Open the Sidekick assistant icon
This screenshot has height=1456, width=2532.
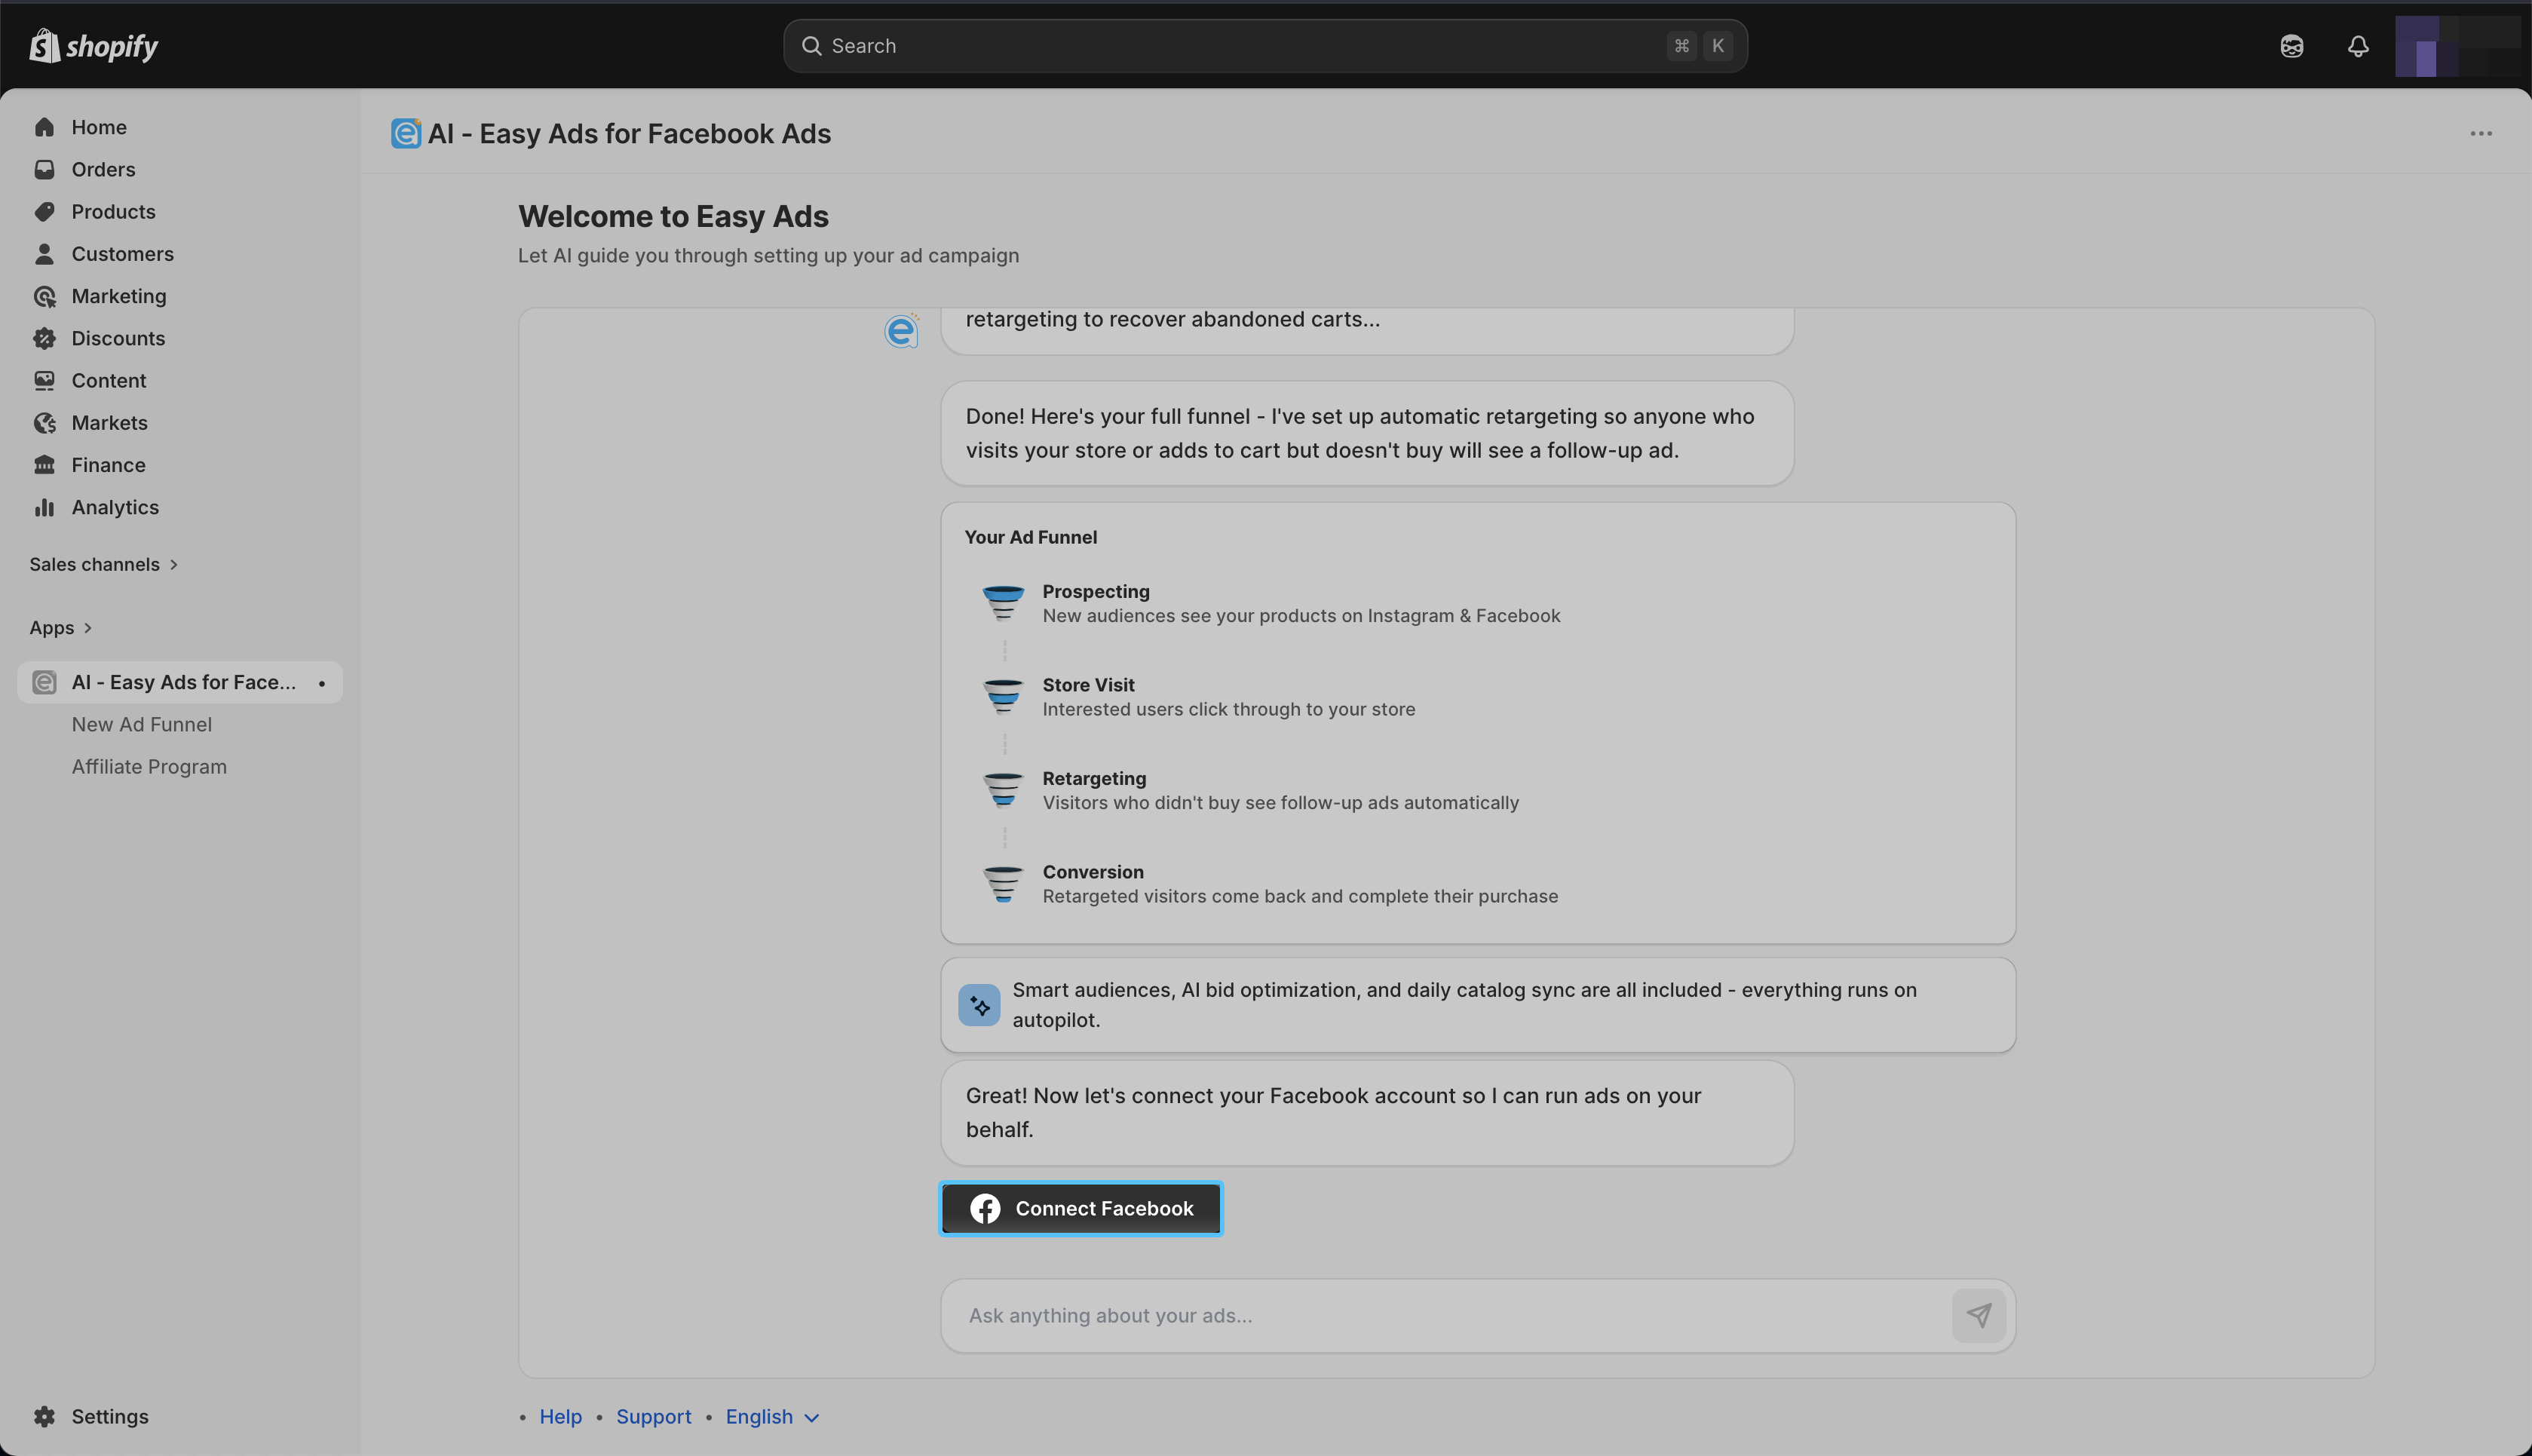pyautogui.click(x=2291, y=46)
